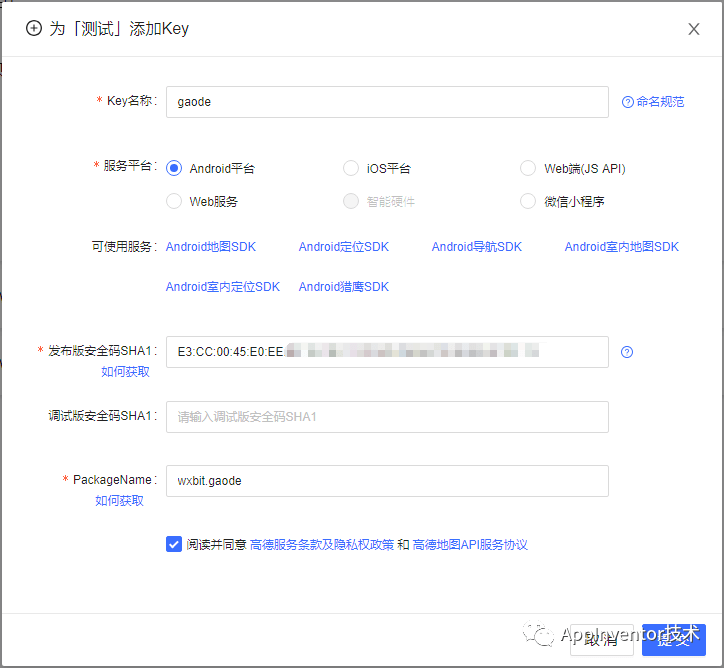Click the 取消 cancel button
The height and width of the screenshot is (668, 724).
pyautogui.click(x=602, y=640)
